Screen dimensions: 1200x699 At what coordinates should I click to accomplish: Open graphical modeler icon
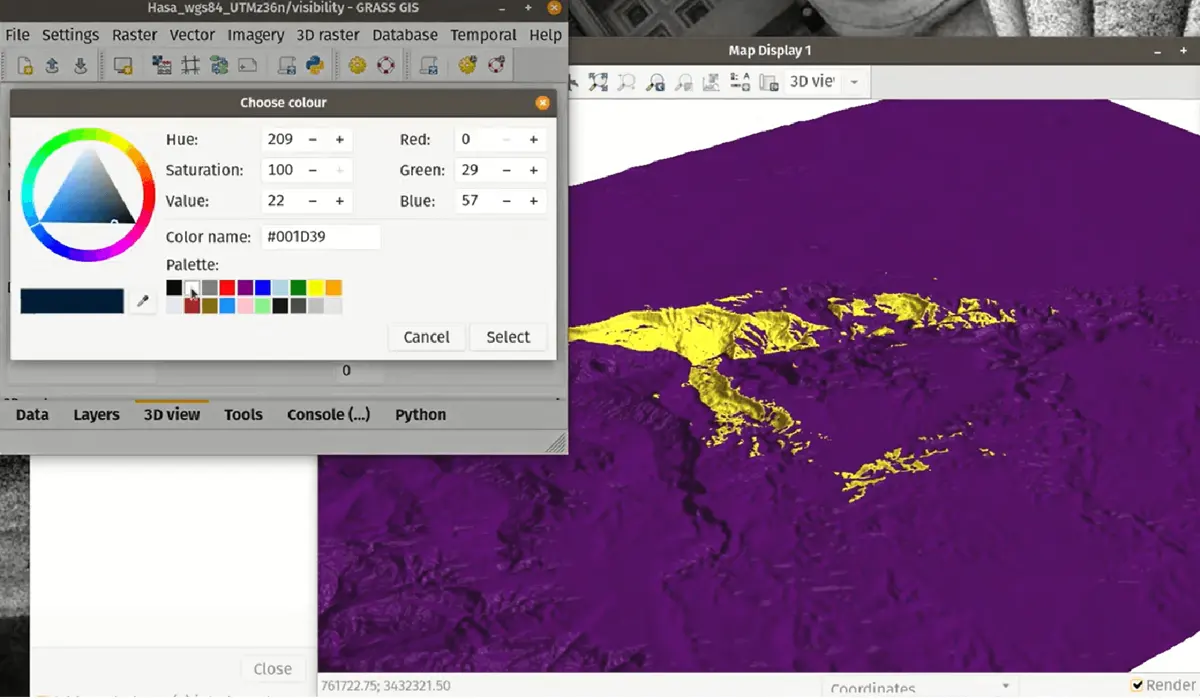coord(219,66)
